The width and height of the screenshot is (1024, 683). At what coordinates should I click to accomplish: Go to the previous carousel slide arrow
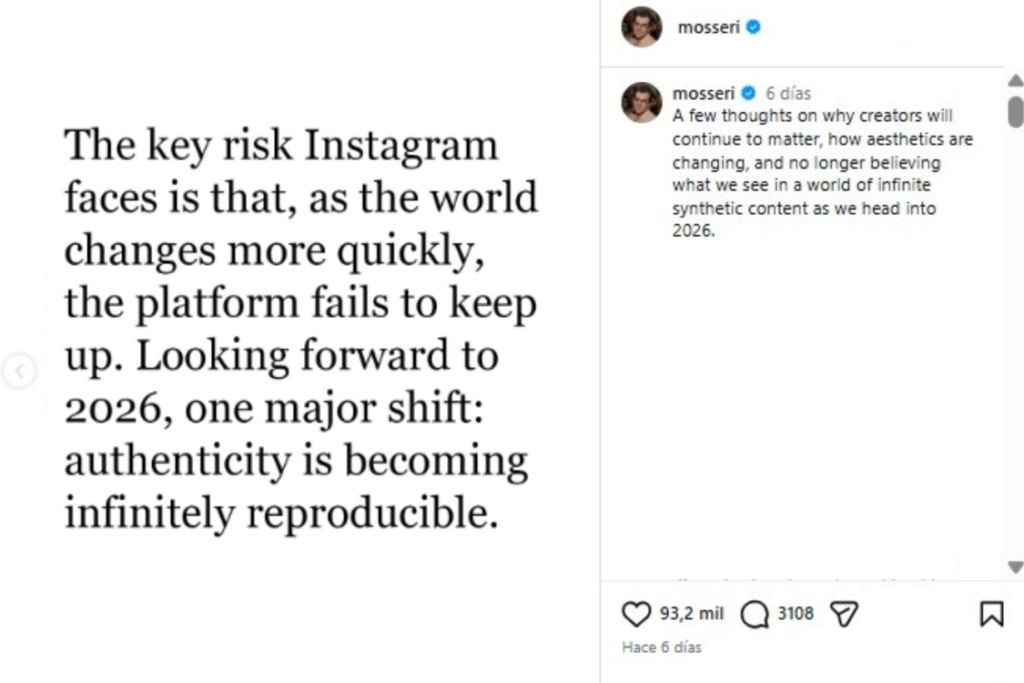pyautogui.click(x=19, y=372)
